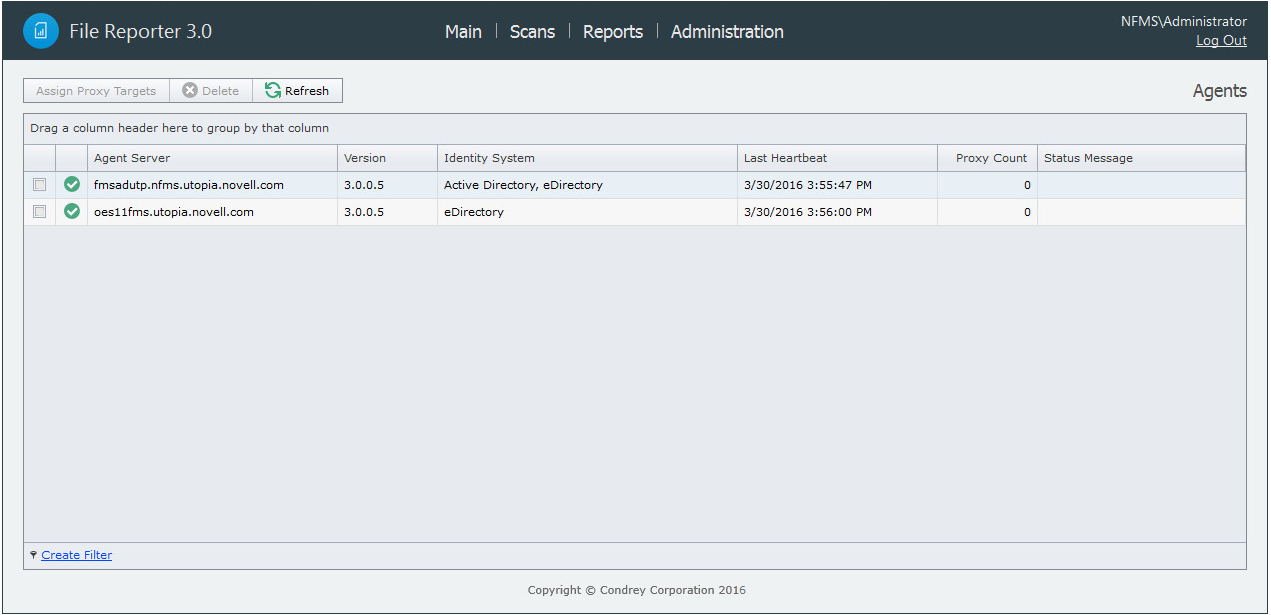Open the Create Filter link
Screen dimensions: 1271x615
coord(77,555)
